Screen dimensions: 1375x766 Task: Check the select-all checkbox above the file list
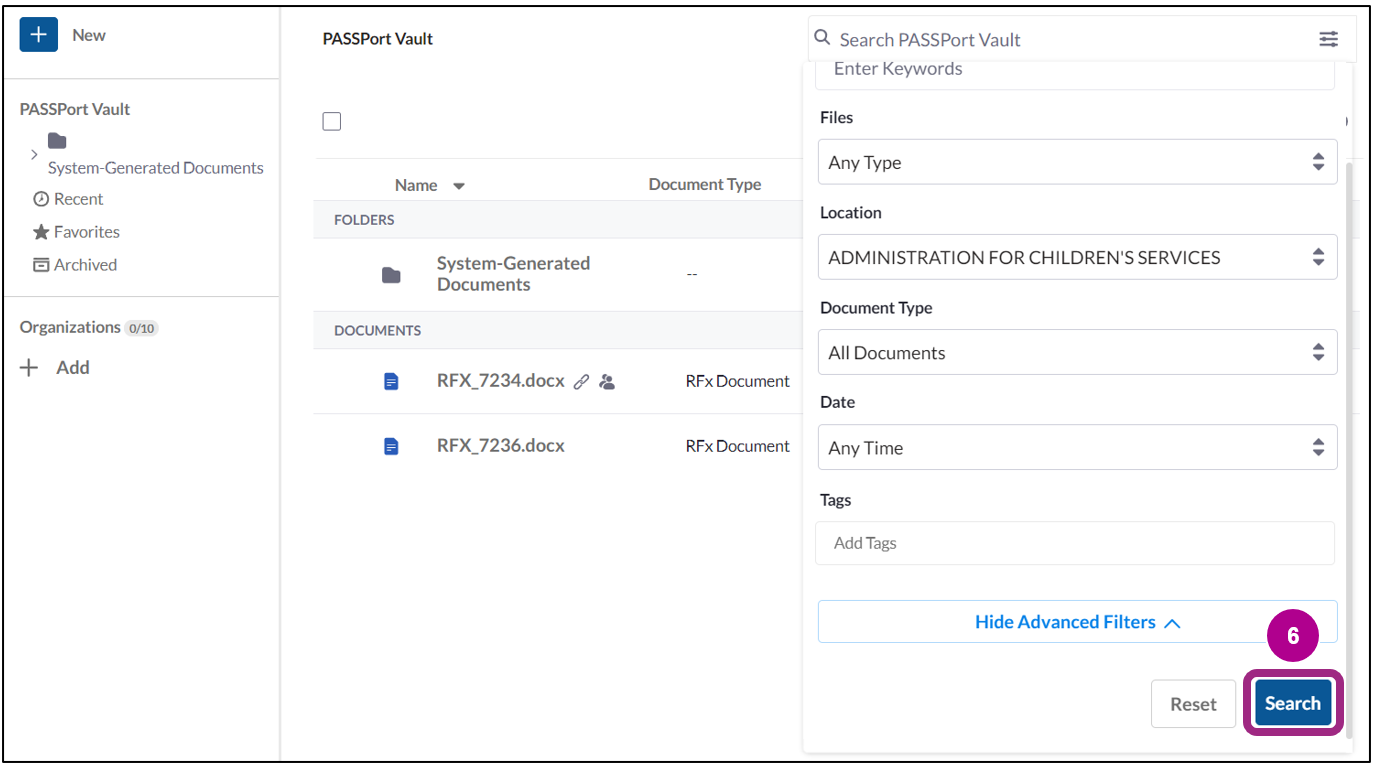pyautogui.click(x=331, y=121)
